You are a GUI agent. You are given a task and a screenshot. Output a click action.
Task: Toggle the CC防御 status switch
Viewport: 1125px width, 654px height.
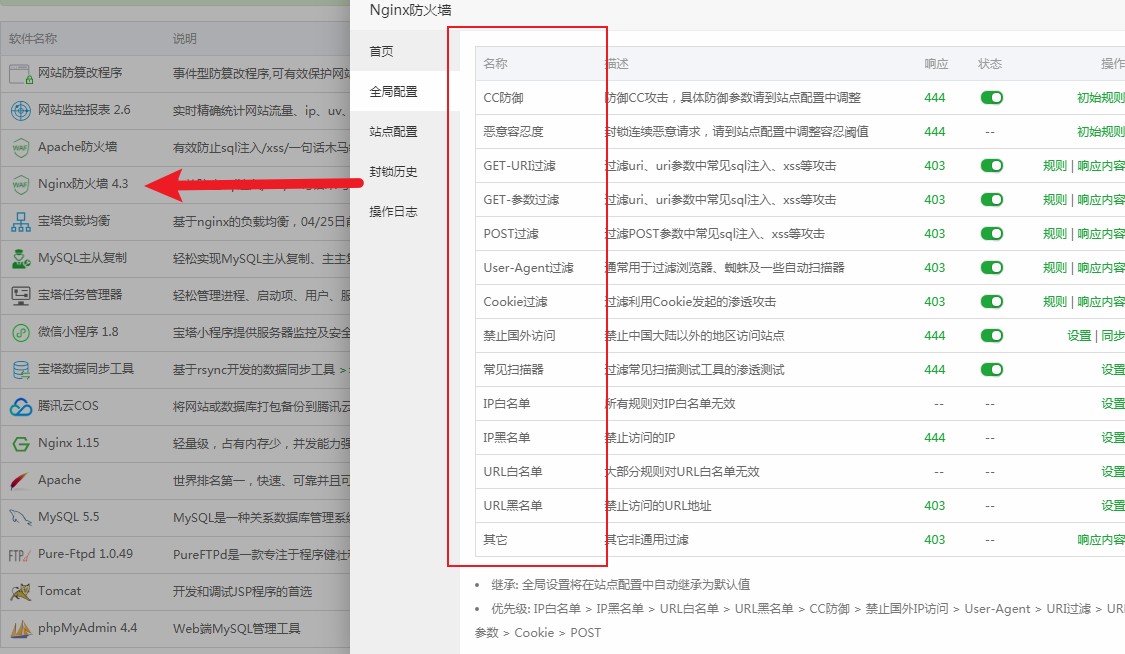992,98
